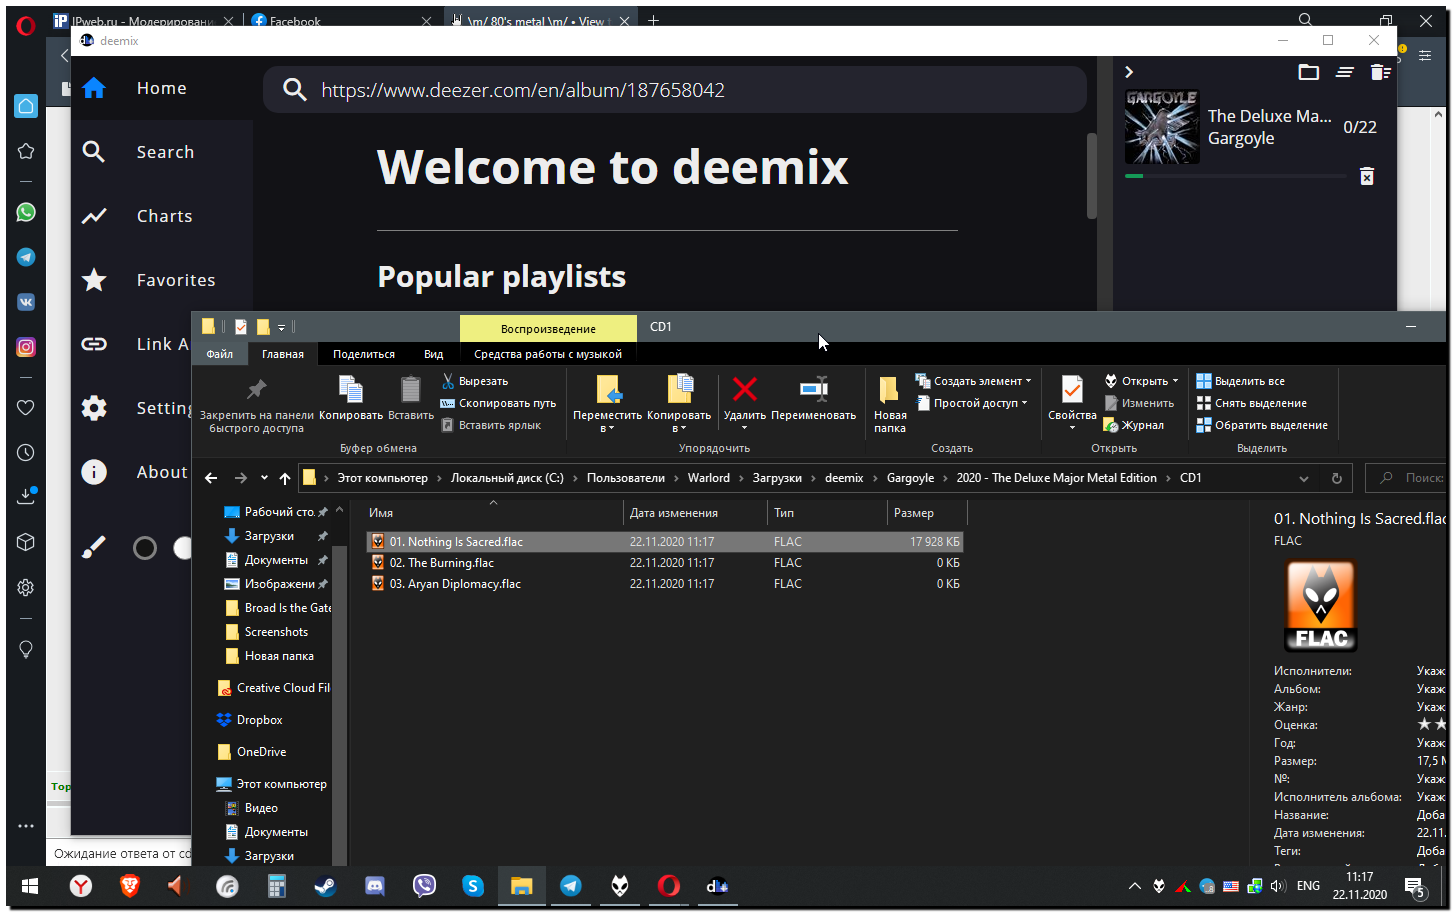Open Copy to (Копировать в) dropdown
Viewport: 1453px width, 913px height.
pos(679,404)
